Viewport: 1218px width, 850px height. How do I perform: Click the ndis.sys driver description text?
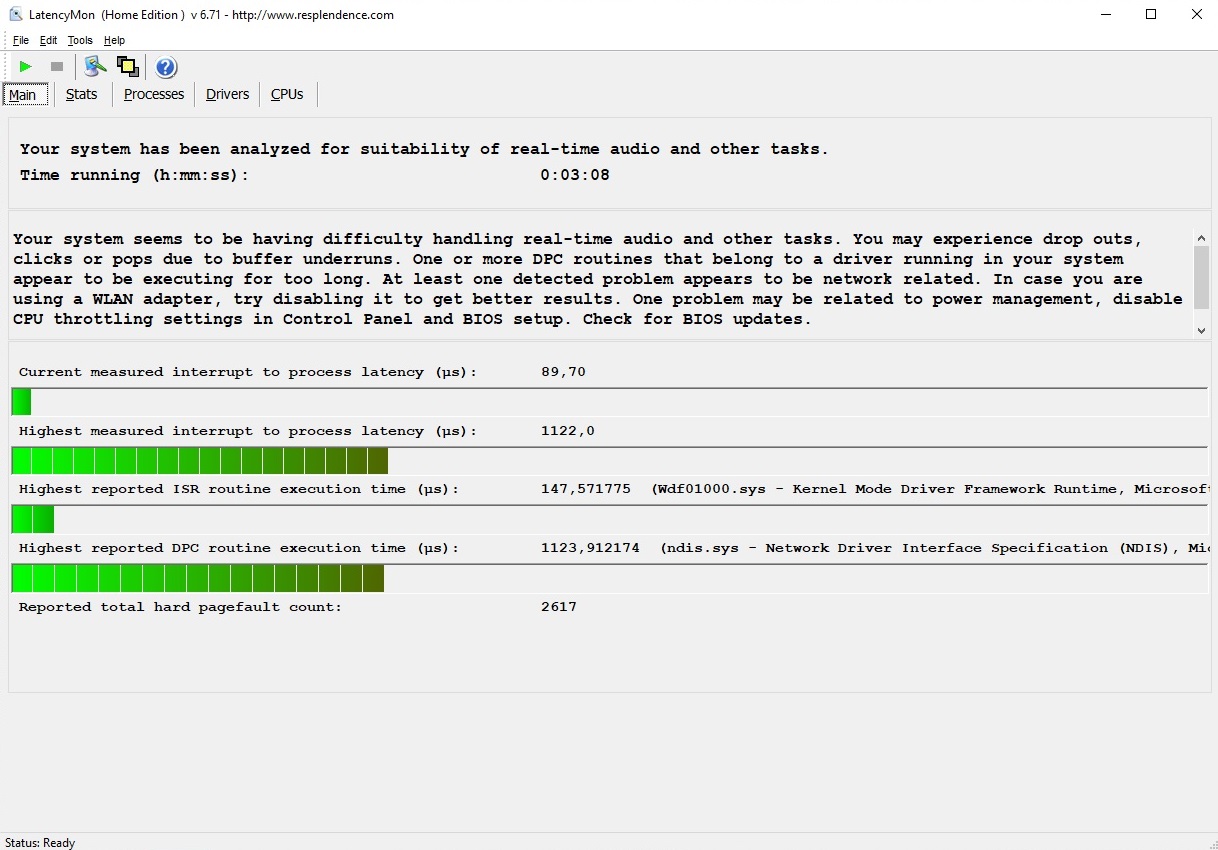pos(935,548)
